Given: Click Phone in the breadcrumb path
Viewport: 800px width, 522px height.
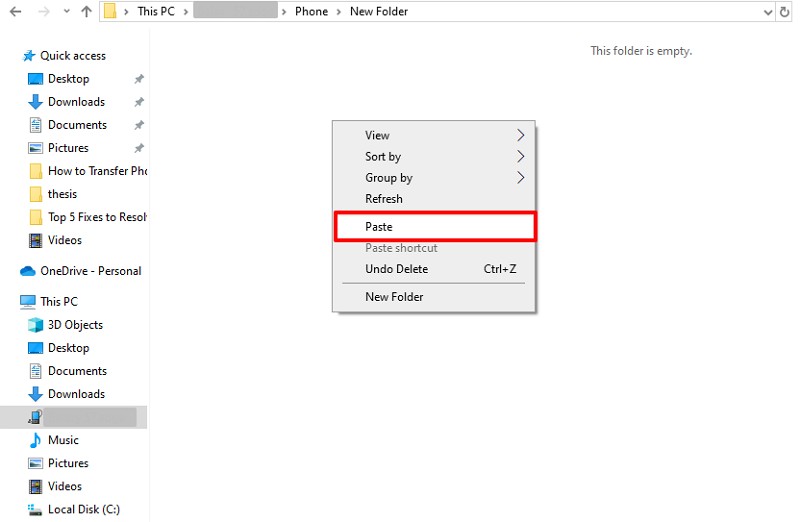Looking at the screenshot, I should 310,12.
